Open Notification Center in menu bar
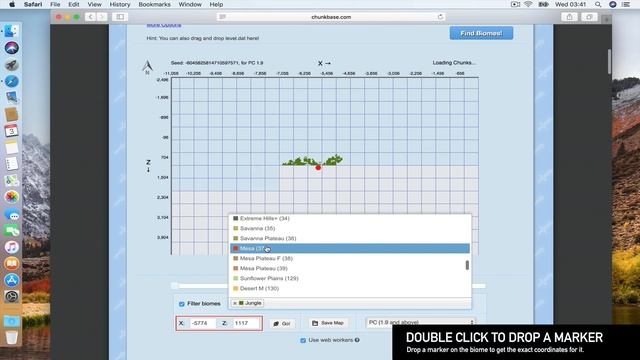This screenshot has width=640, height=360. (626, 4)
